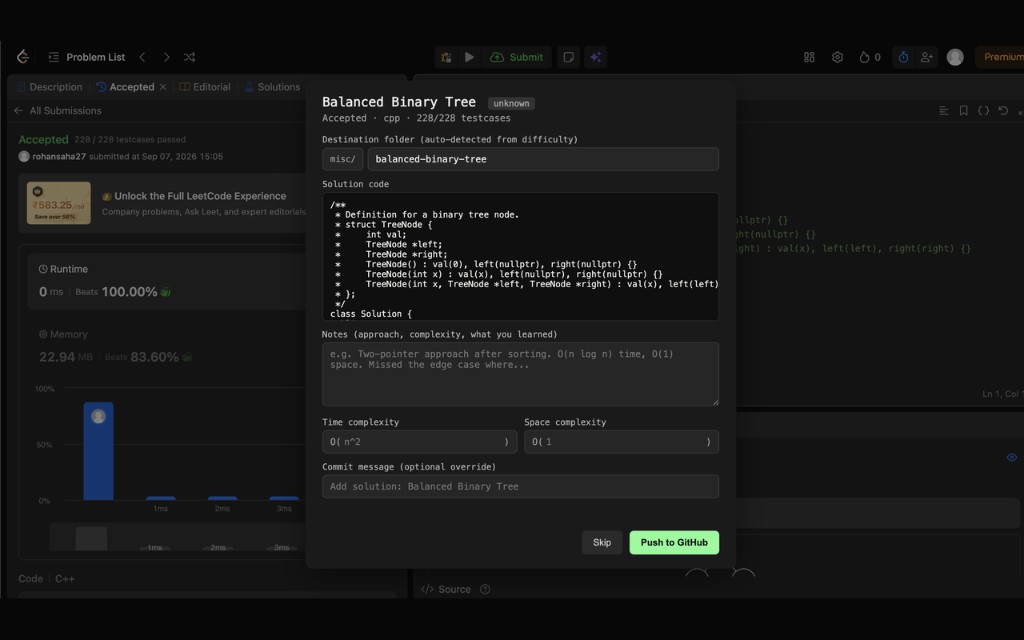Image resolution: width=1024 pixels, height=640 pixels.
Task: Submit the solution with Submit button
Action: (x=517, y=57)
